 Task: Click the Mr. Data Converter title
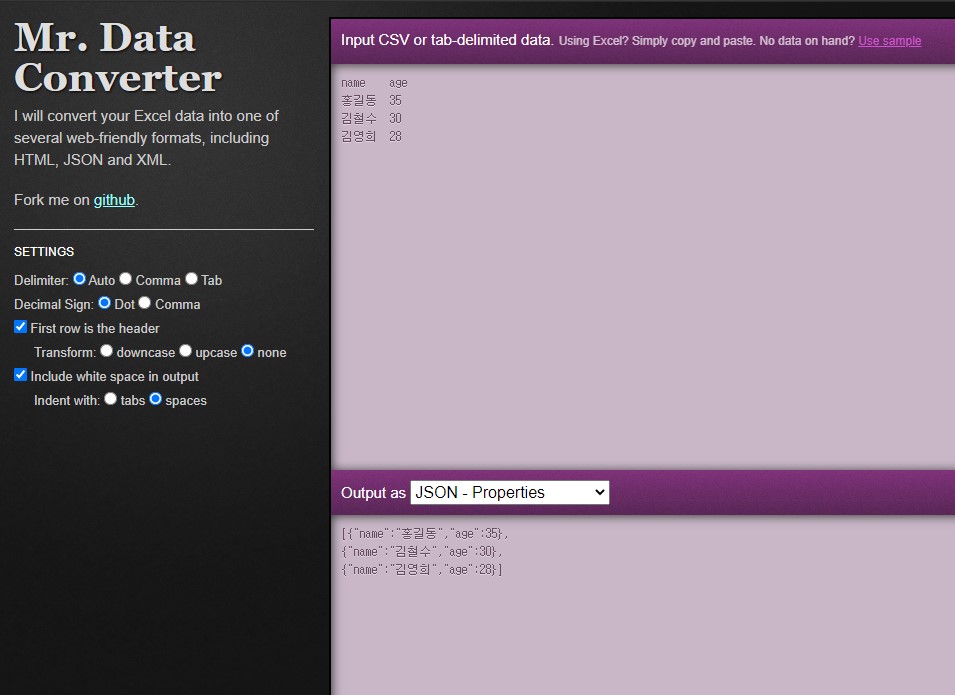(118, 57)
